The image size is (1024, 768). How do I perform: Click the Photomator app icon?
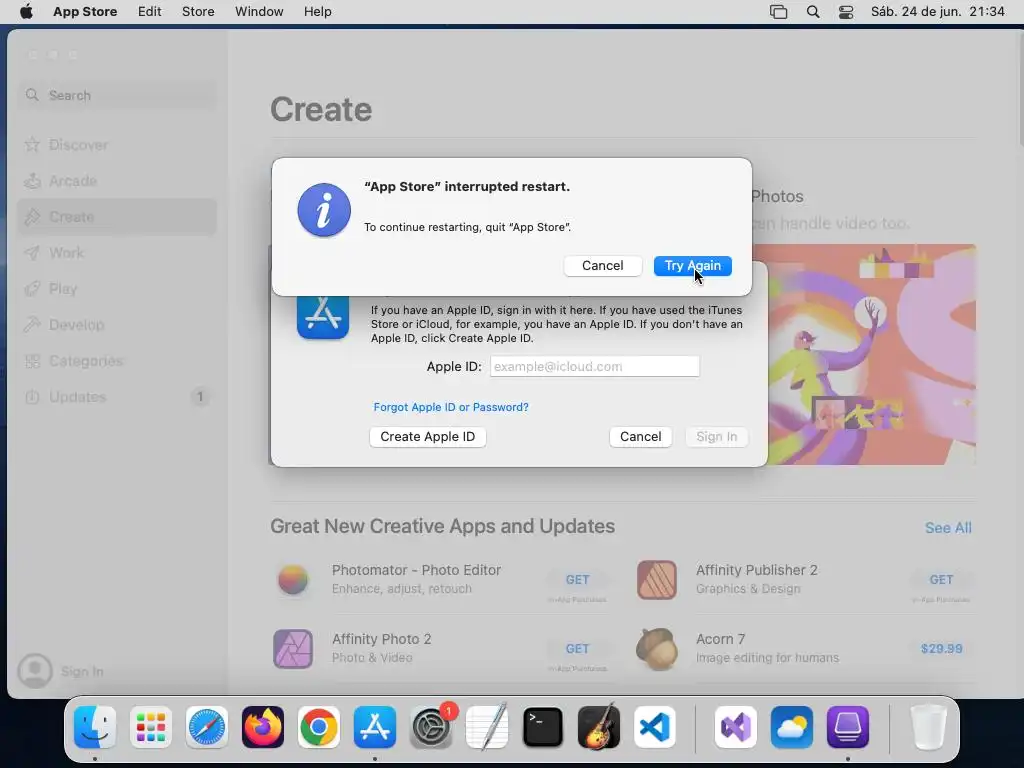tap(293, 580)
